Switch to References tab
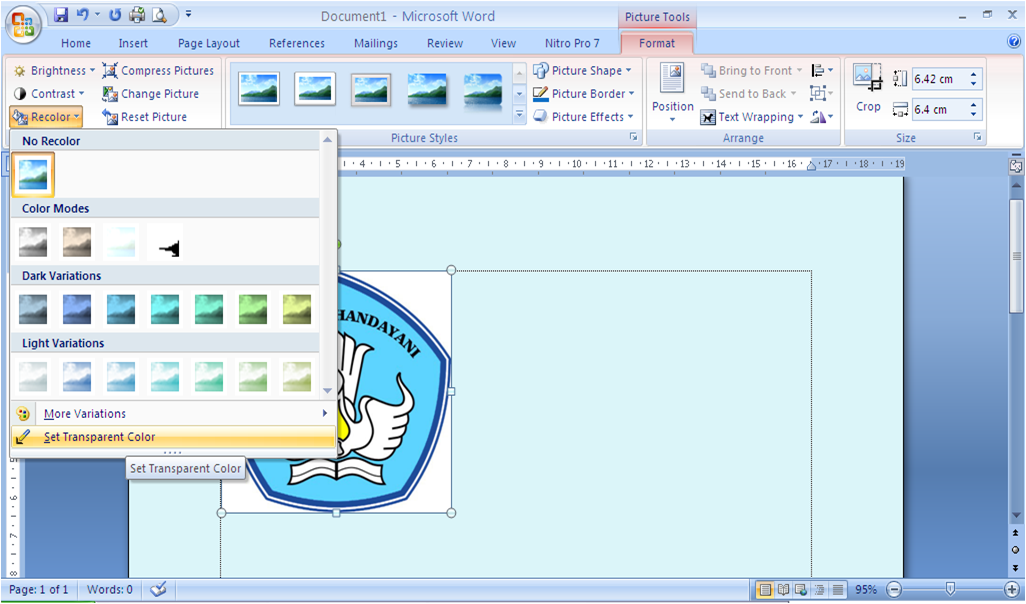 click(x=296, y=43)
